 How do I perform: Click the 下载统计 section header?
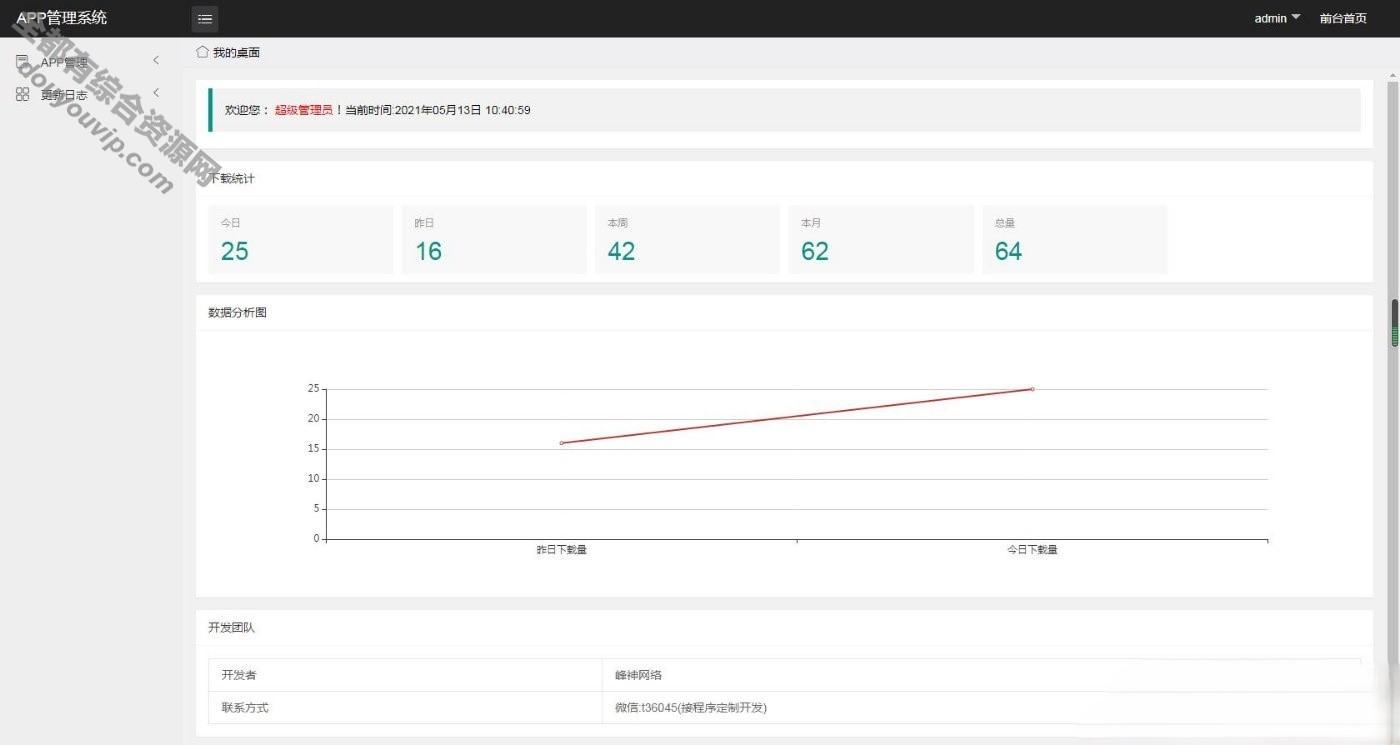pos(232,178)
